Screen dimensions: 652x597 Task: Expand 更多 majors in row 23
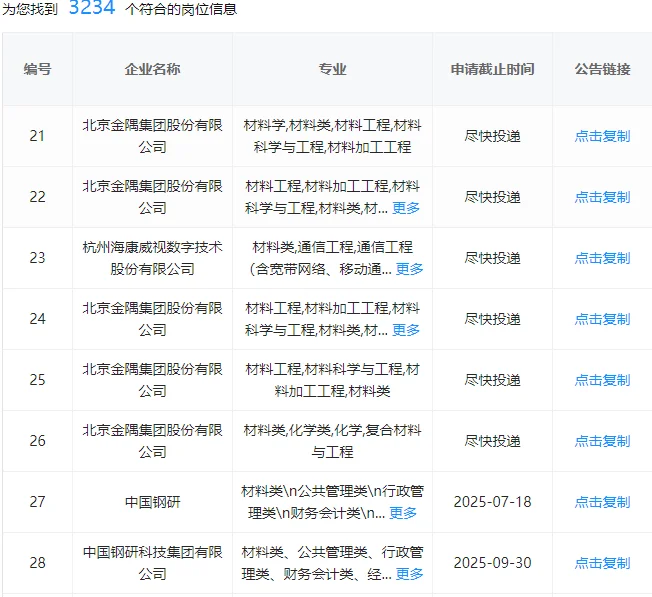point(409,269)
